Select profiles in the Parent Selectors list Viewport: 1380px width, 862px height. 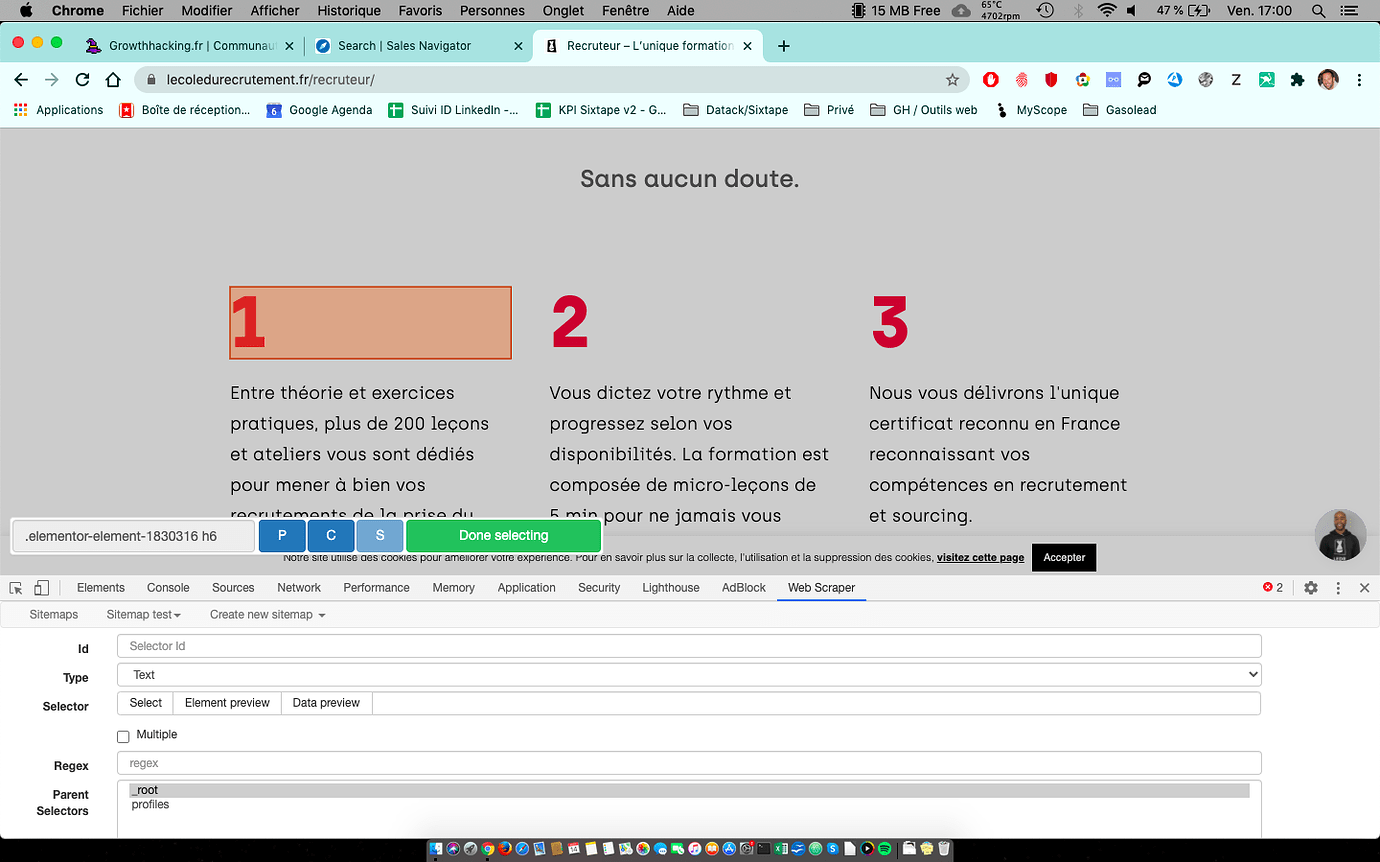(150, 804)
